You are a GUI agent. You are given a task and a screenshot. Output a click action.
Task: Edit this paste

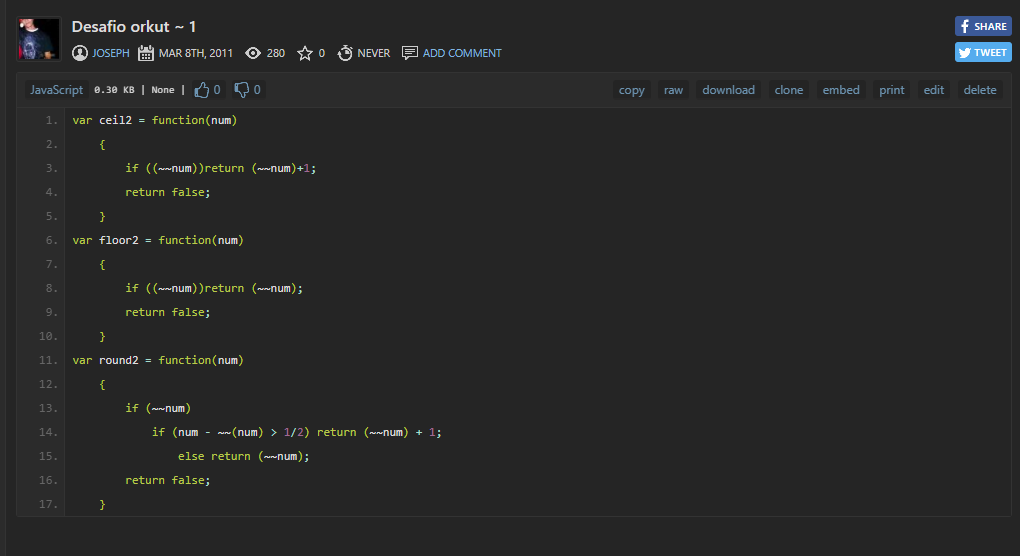(933, 90)
